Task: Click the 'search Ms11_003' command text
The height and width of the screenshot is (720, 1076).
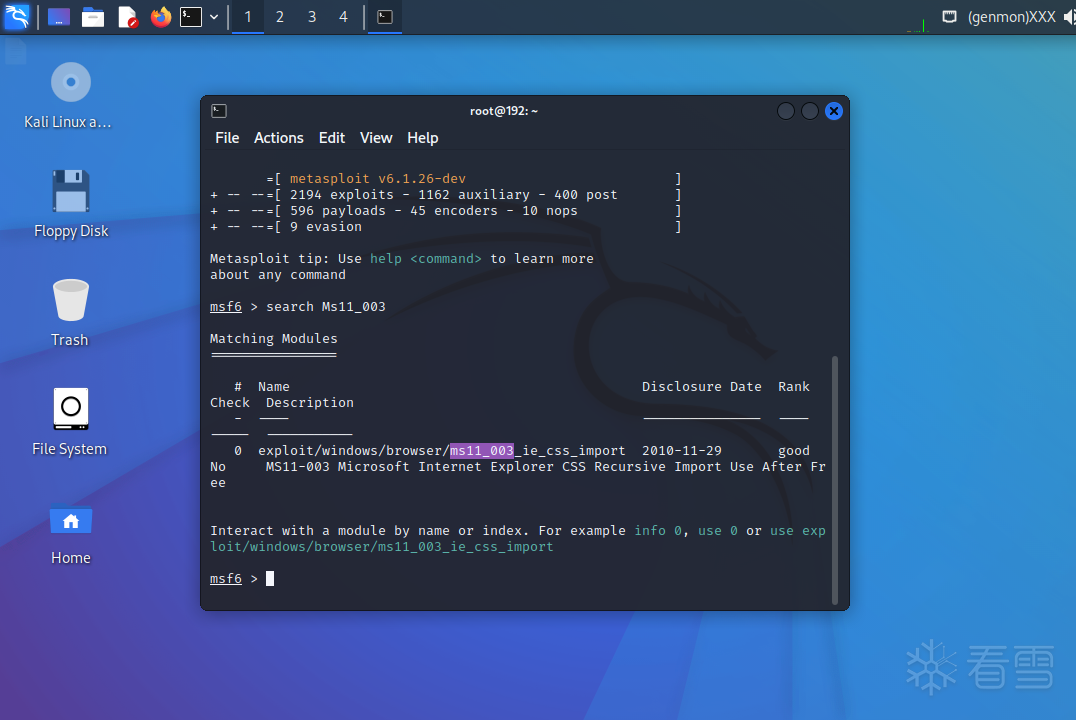Action: click(x=326, y=306)
